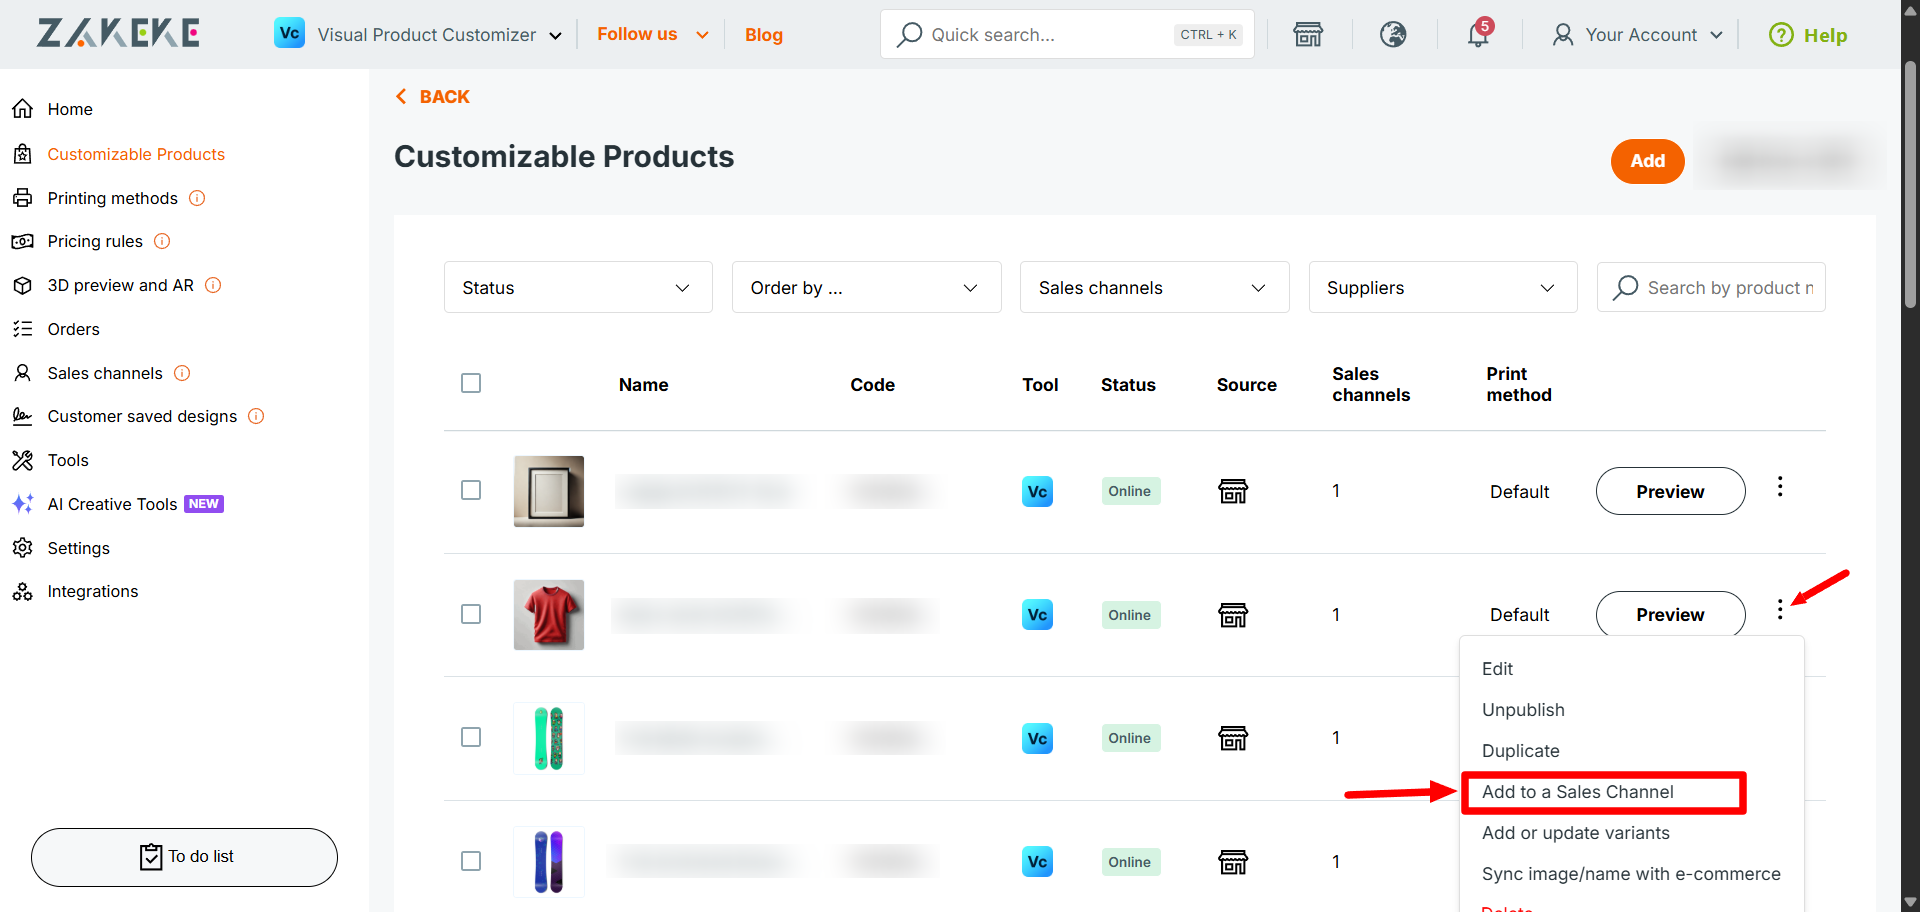Viewport: 1920px width, 912px height.
Task: Click info icon next to Customer saved designs
Action: tap(256, 416)
